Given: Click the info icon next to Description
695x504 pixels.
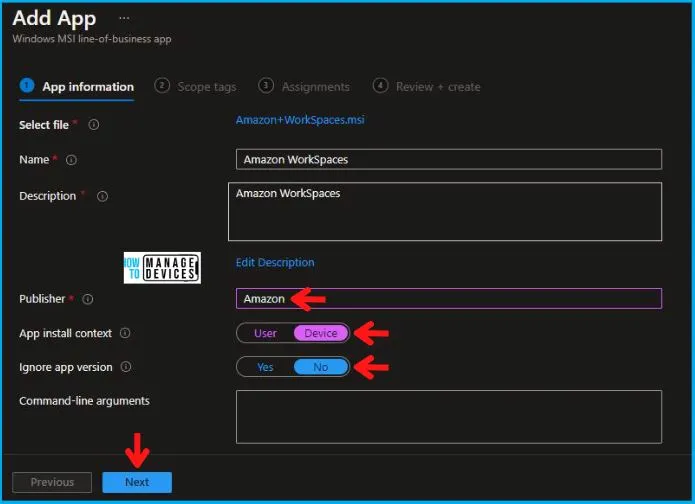Looking at the screenshot, I should [102, 196].
